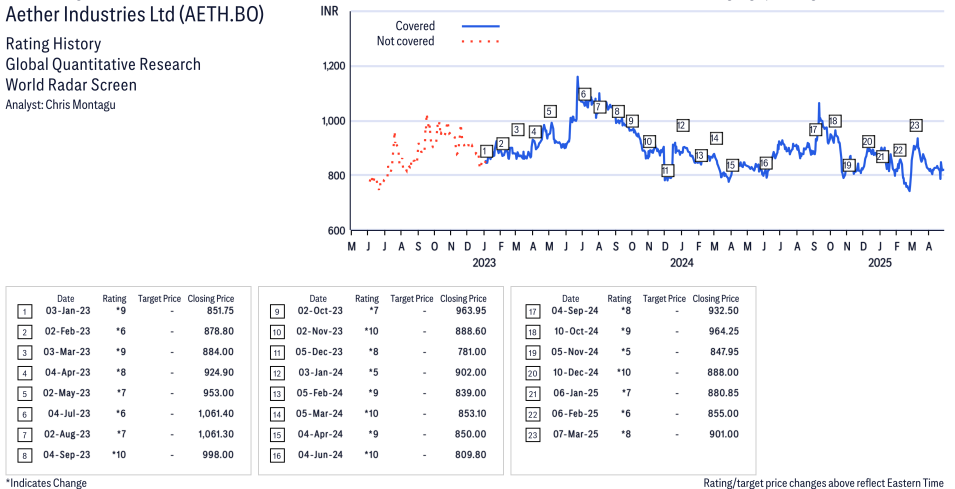Click the 932.50 closing price

pyautogui.click(x=724, y=311)
